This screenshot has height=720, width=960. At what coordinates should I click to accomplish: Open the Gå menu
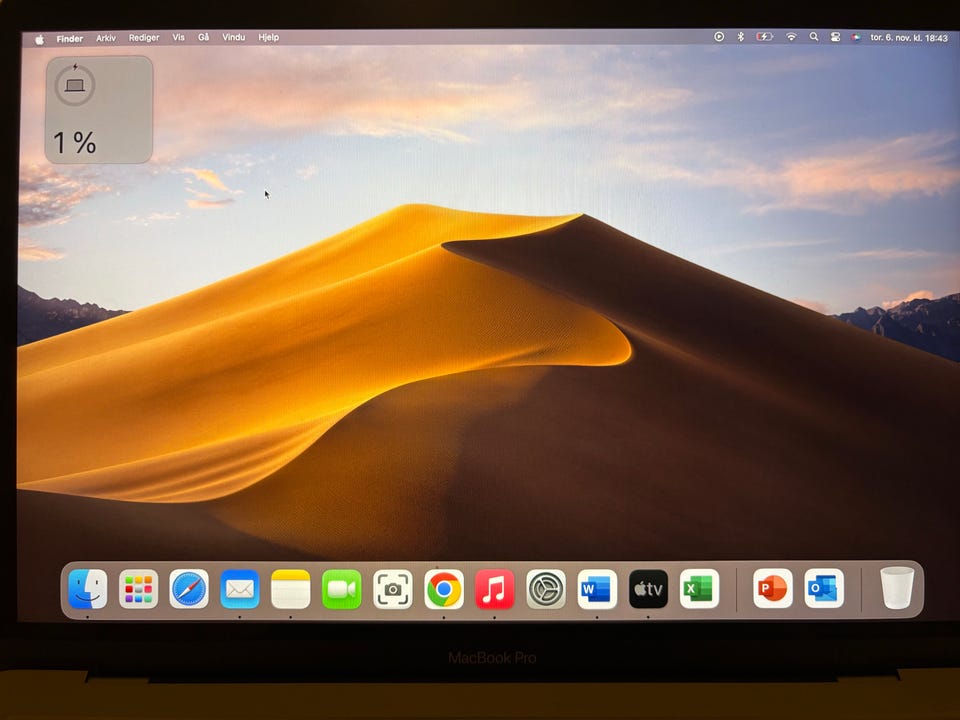[203, 37]
